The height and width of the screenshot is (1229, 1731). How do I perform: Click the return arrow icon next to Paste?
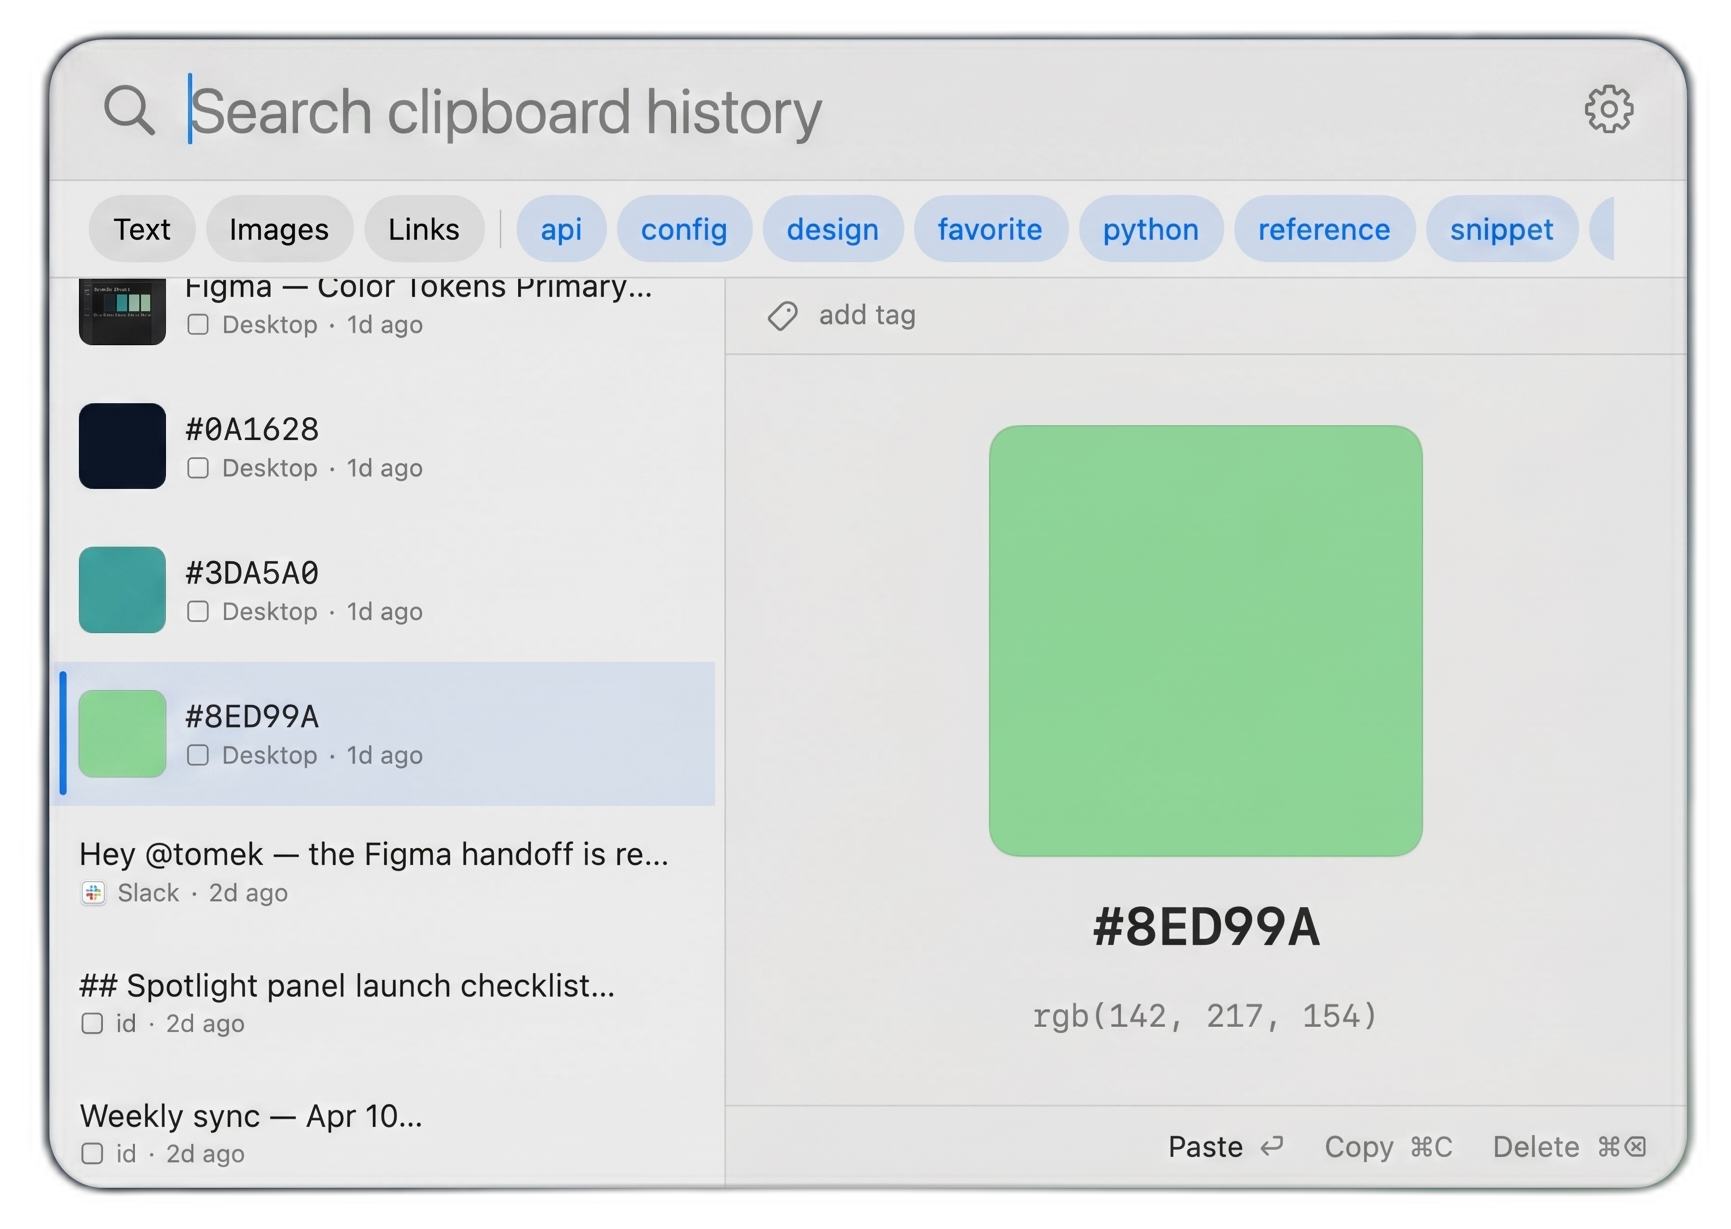coord(1271,1147)
